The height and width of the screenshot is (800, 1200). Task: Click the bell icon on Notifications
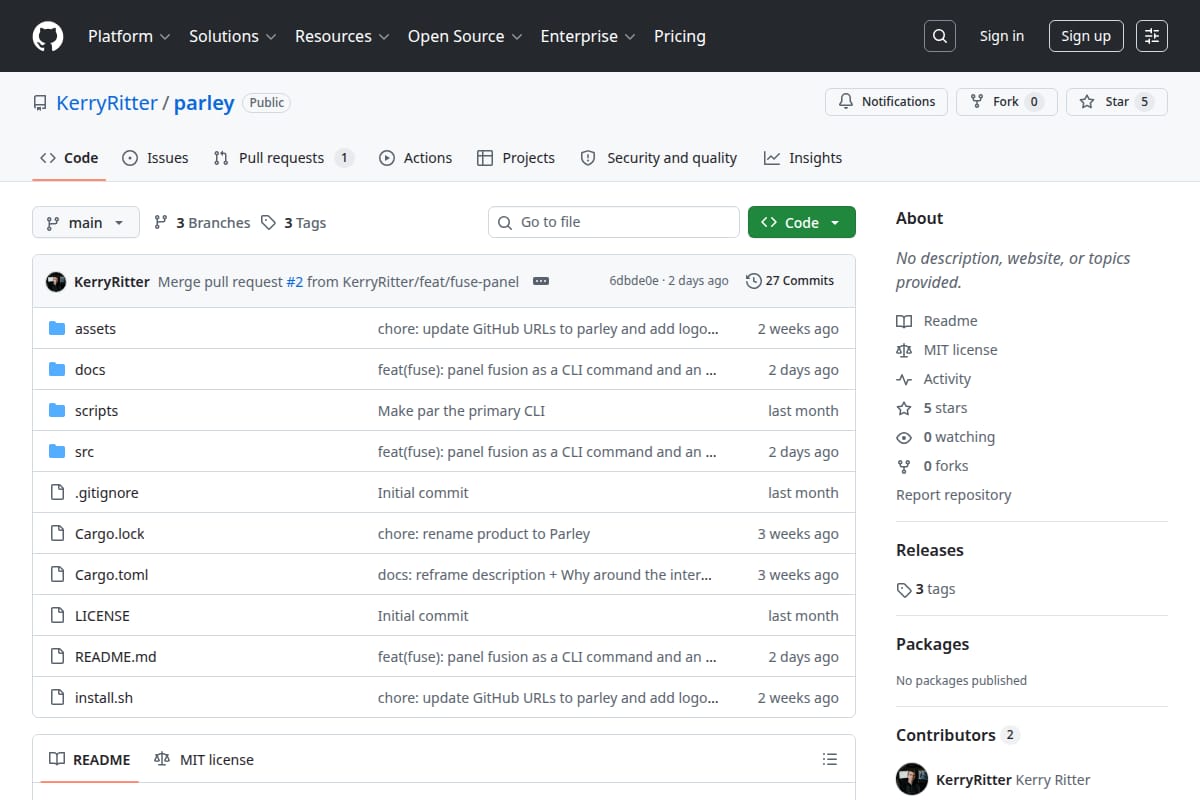pos(846,102)
